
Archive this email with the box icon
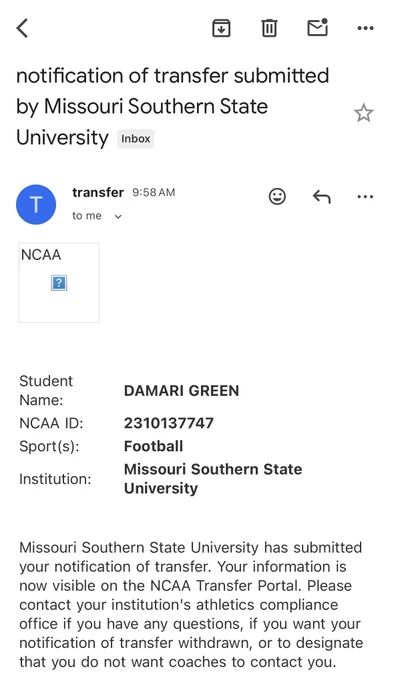click(221, 28)
